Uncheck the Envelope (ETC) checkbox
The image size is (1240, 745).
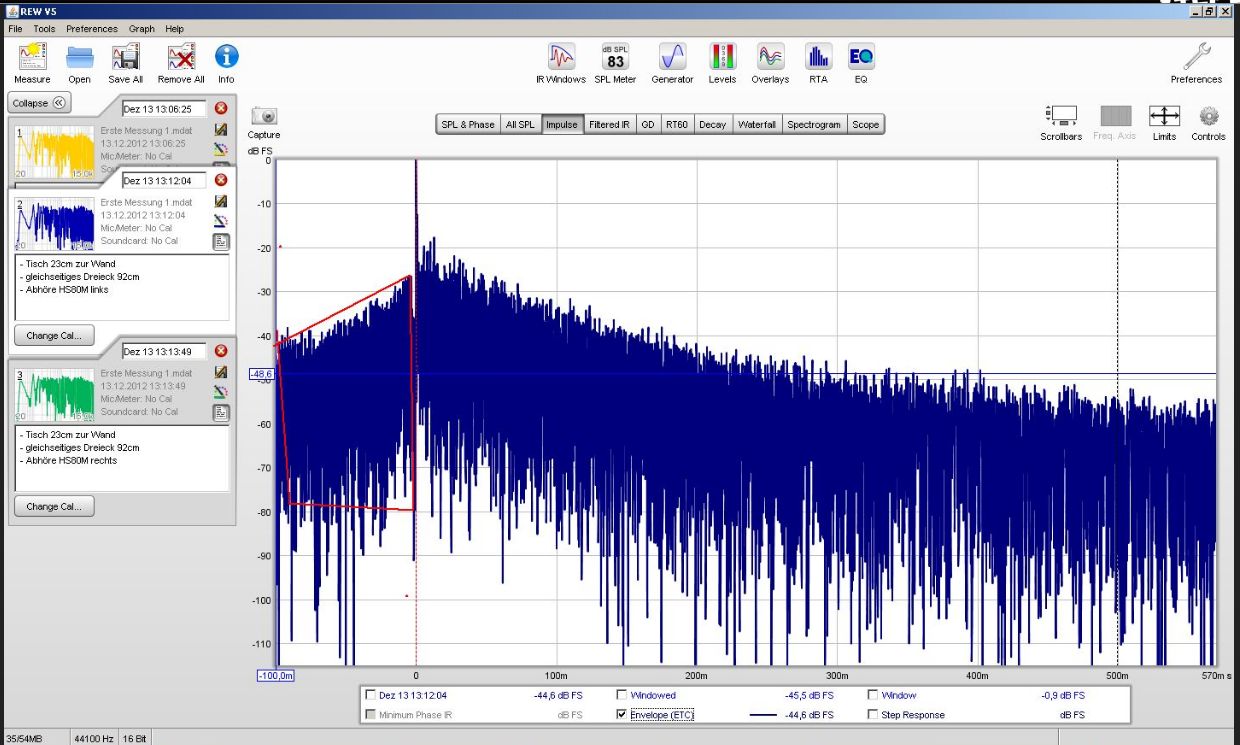(622, 715)
